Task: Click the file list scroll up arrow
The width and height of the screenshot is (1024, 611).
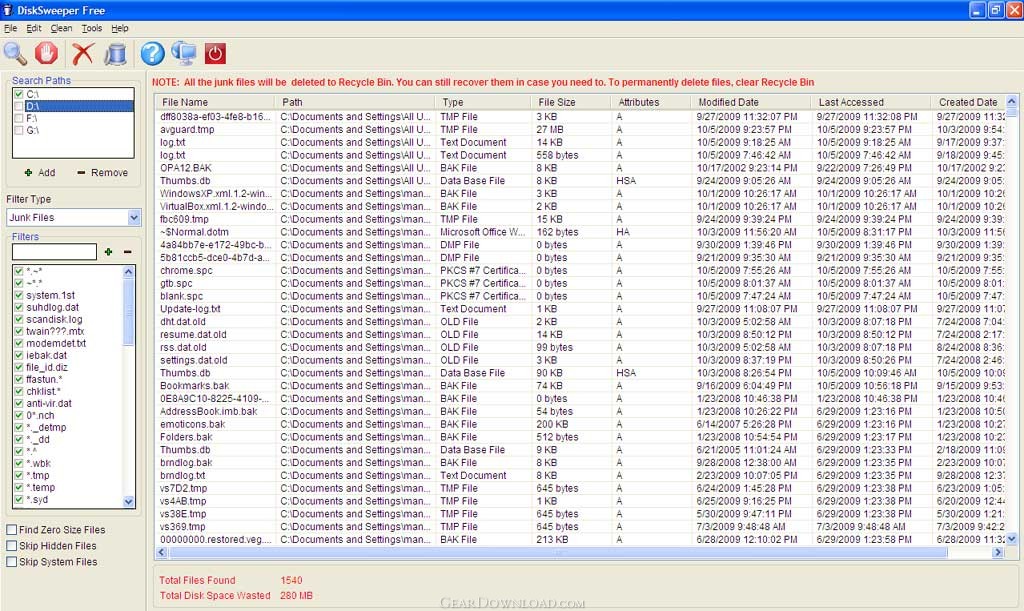Action: [1012, 101]
